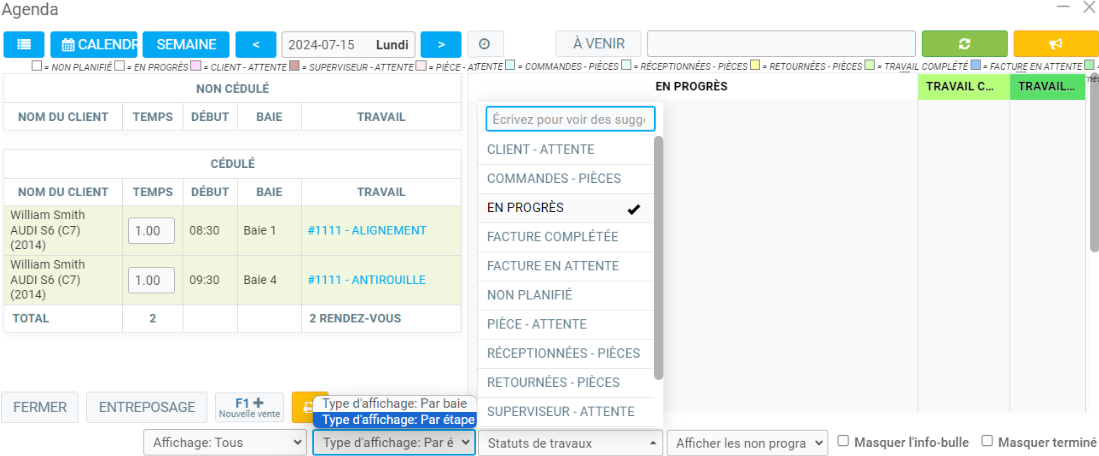Click the green refresh button
The height and width of the screenshot is (456, 1099).
point(964,45)
